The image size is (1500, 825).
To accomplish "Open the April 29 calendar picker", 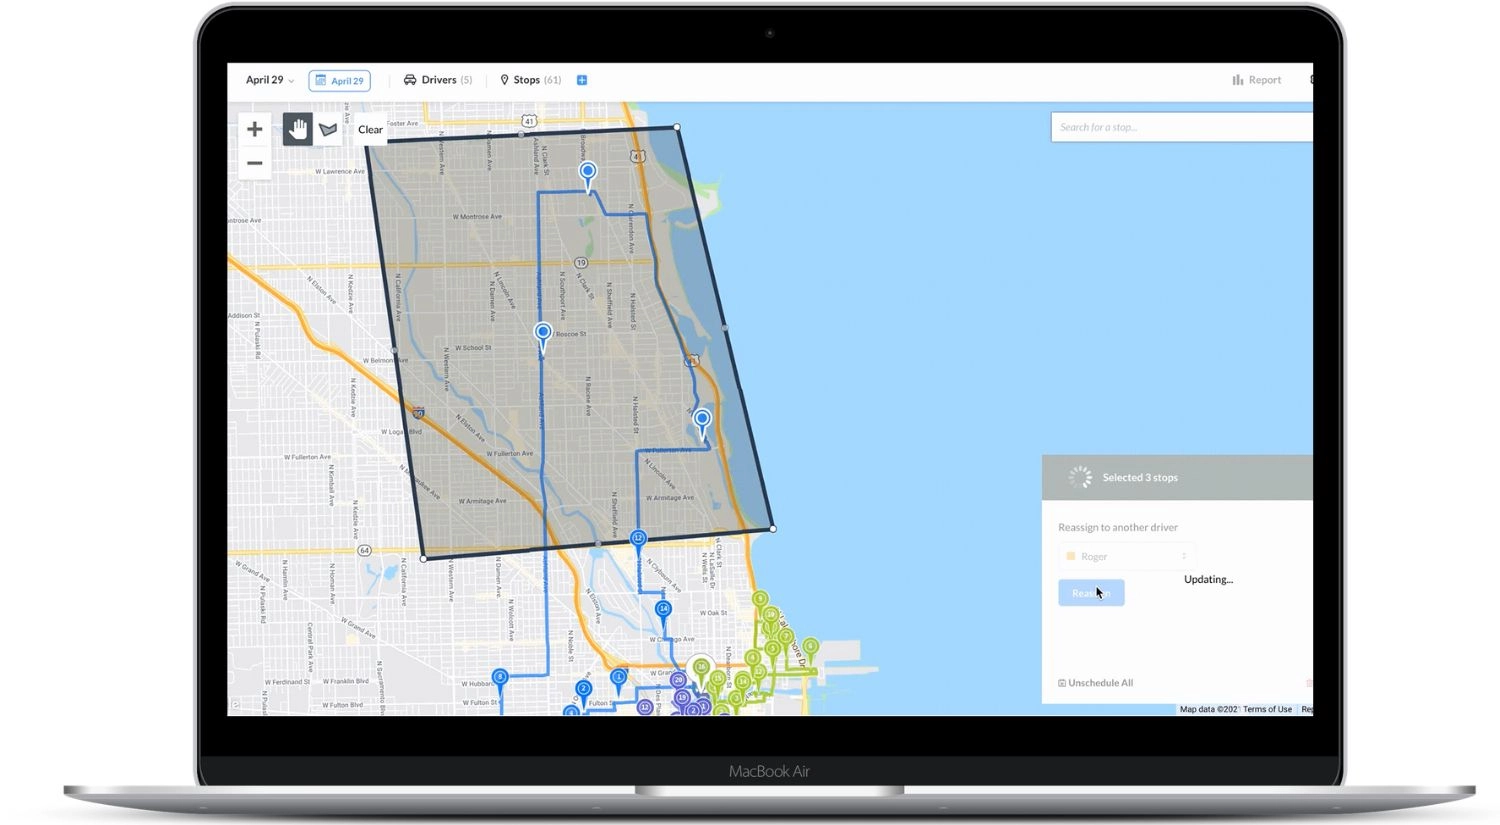I will 340,81.
